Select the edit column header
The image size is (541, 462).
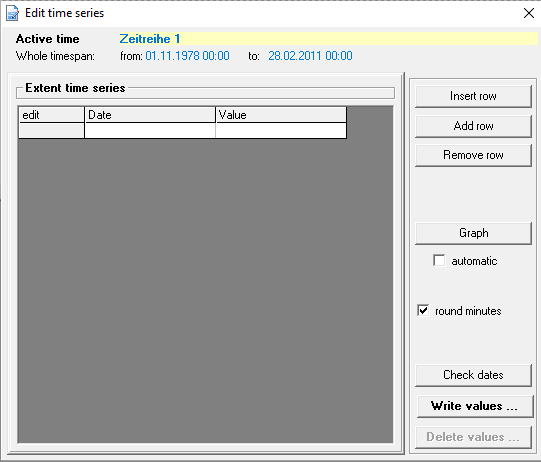coord(51,115)
